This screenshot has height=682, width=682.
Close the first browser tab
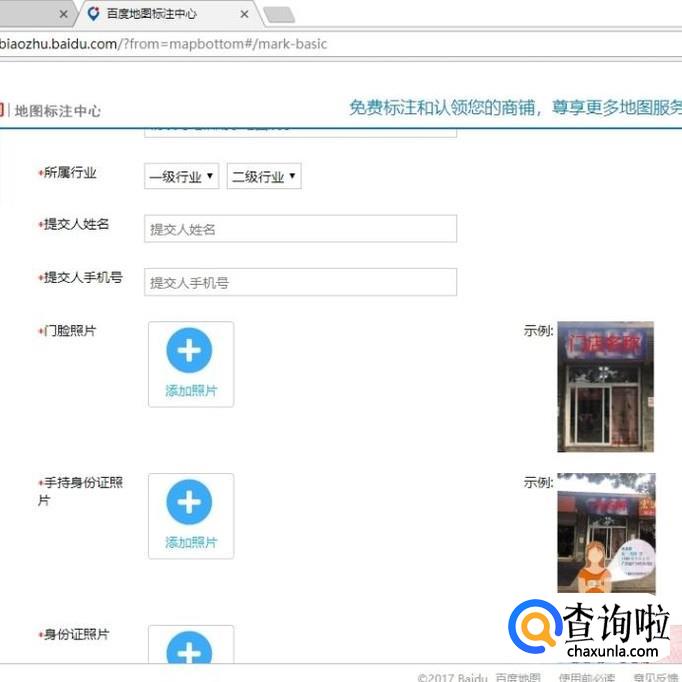pyautogui.click(x=64, y=14)
